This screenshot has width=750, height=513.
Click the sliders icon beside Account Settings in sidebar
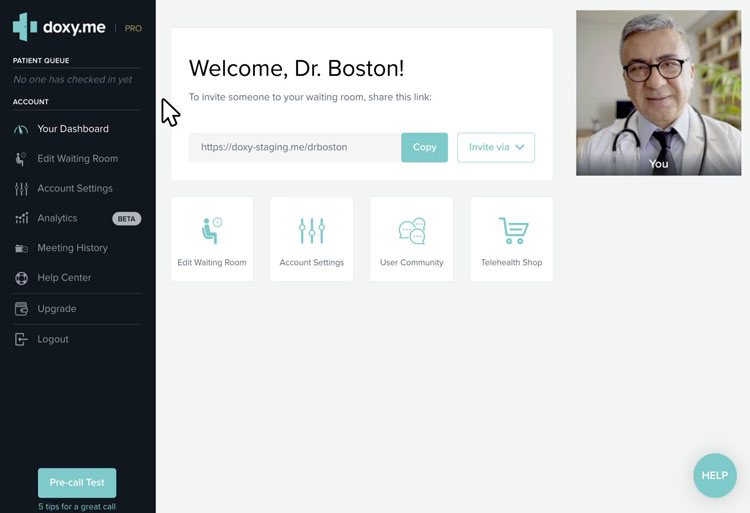[21, 189]
